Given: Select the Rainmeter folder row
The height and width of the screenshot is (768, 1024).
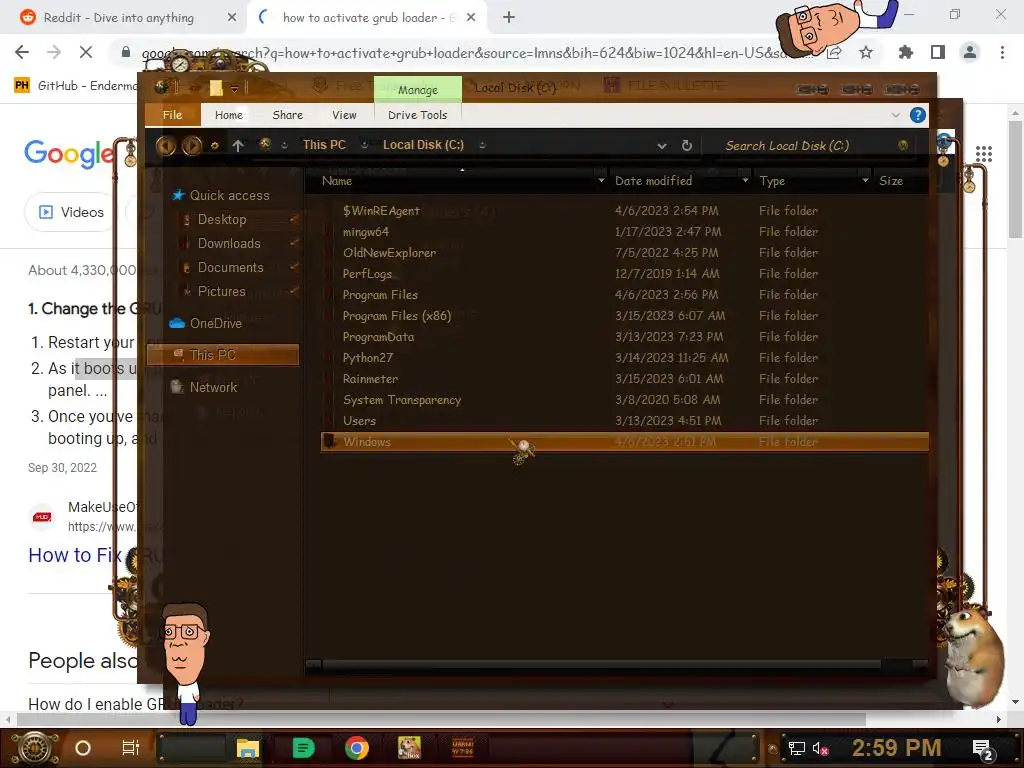Looking at the screenshot, I should pos(624,379).
